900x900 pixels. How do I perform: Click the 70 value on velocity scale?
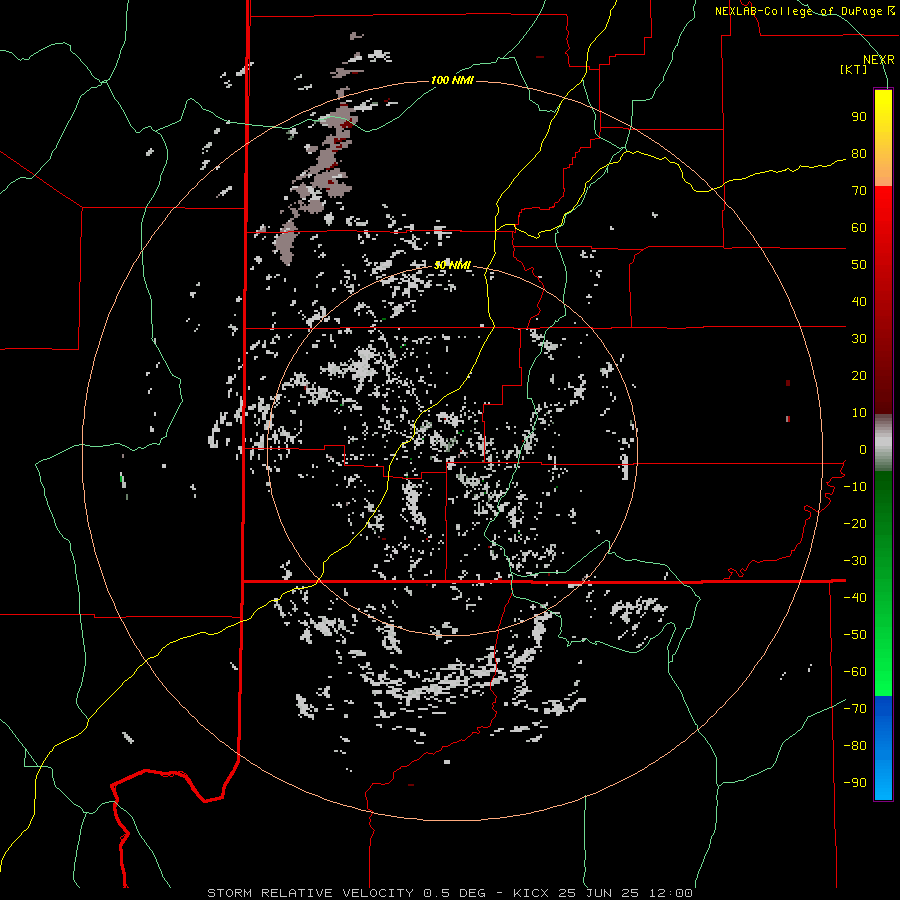pyautogui.click(x=859, y=191)
